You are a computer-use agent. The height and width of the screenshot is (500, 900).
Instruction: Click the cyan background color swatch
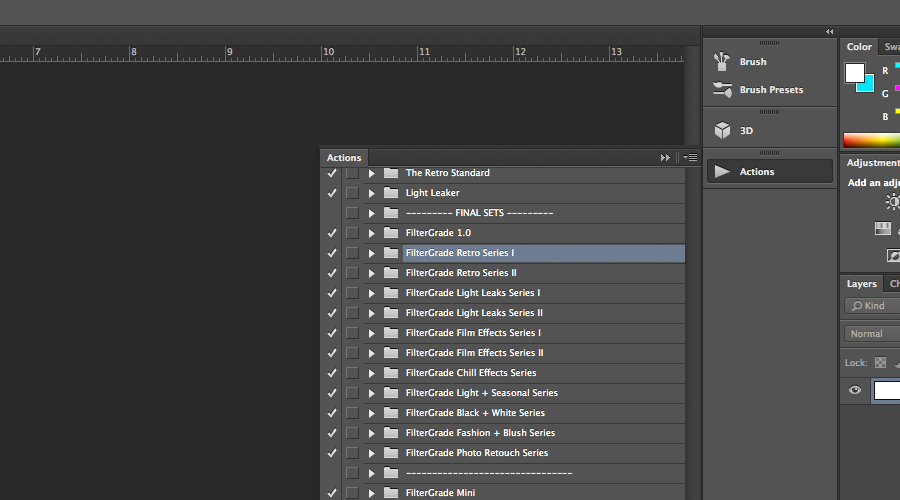(867, 85)
